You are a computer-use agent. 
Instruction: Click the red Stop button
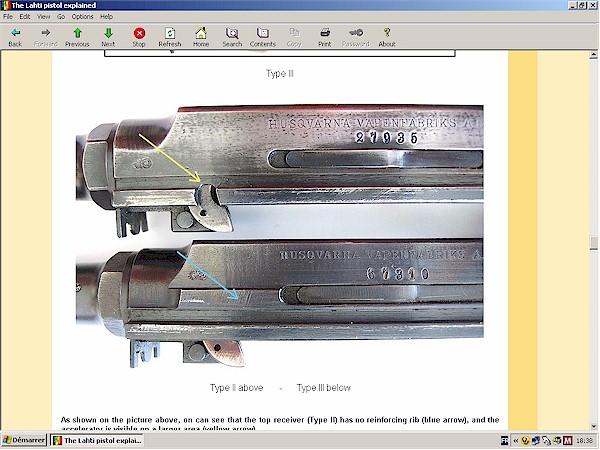pos(139,37)
